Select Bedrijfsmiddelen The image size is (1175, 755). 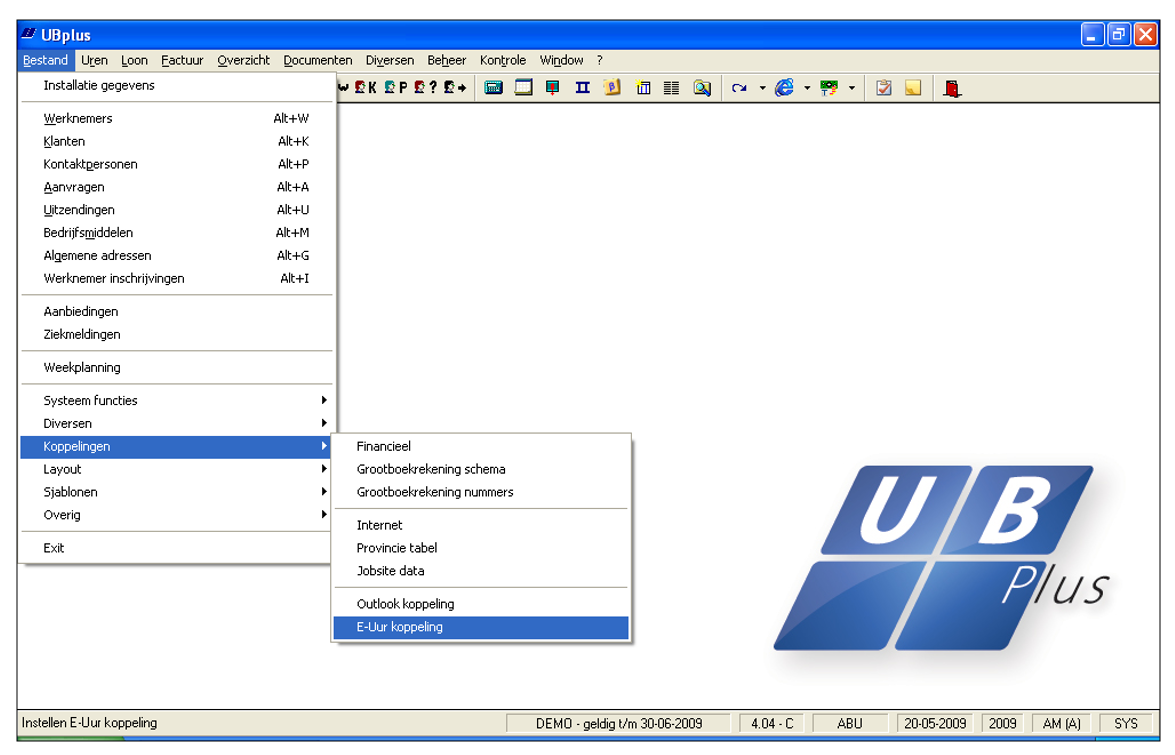pyautogui.click(x=176, y=232)
